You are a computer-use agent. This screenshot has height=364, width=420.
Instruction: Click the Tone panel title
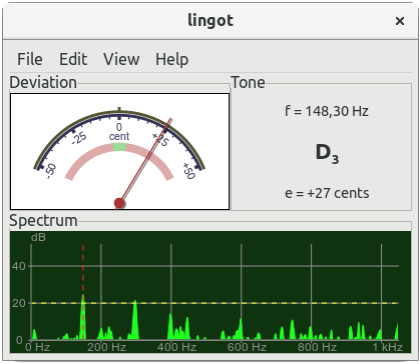[x=248, y=82]
